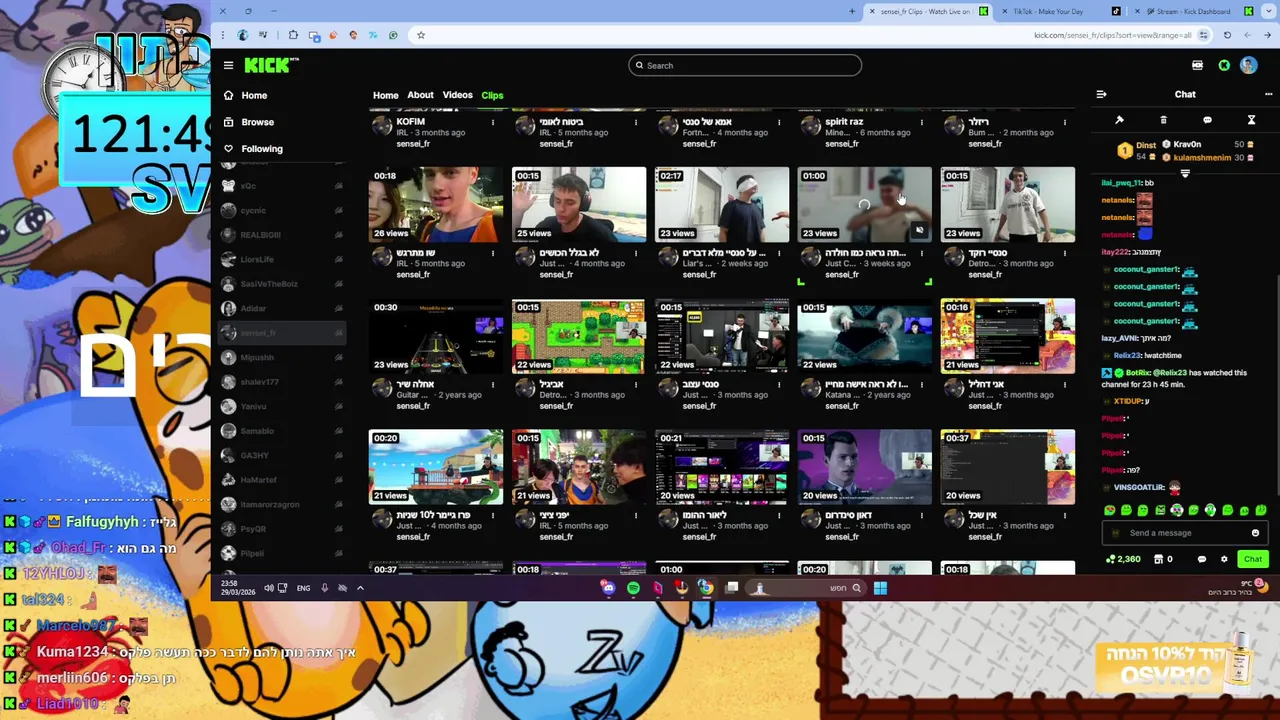The width and height of the screenshot is (1280, 720).
Task: Click the speech bubble icon in chat toolbar
Action: [x=1207, y=120]
